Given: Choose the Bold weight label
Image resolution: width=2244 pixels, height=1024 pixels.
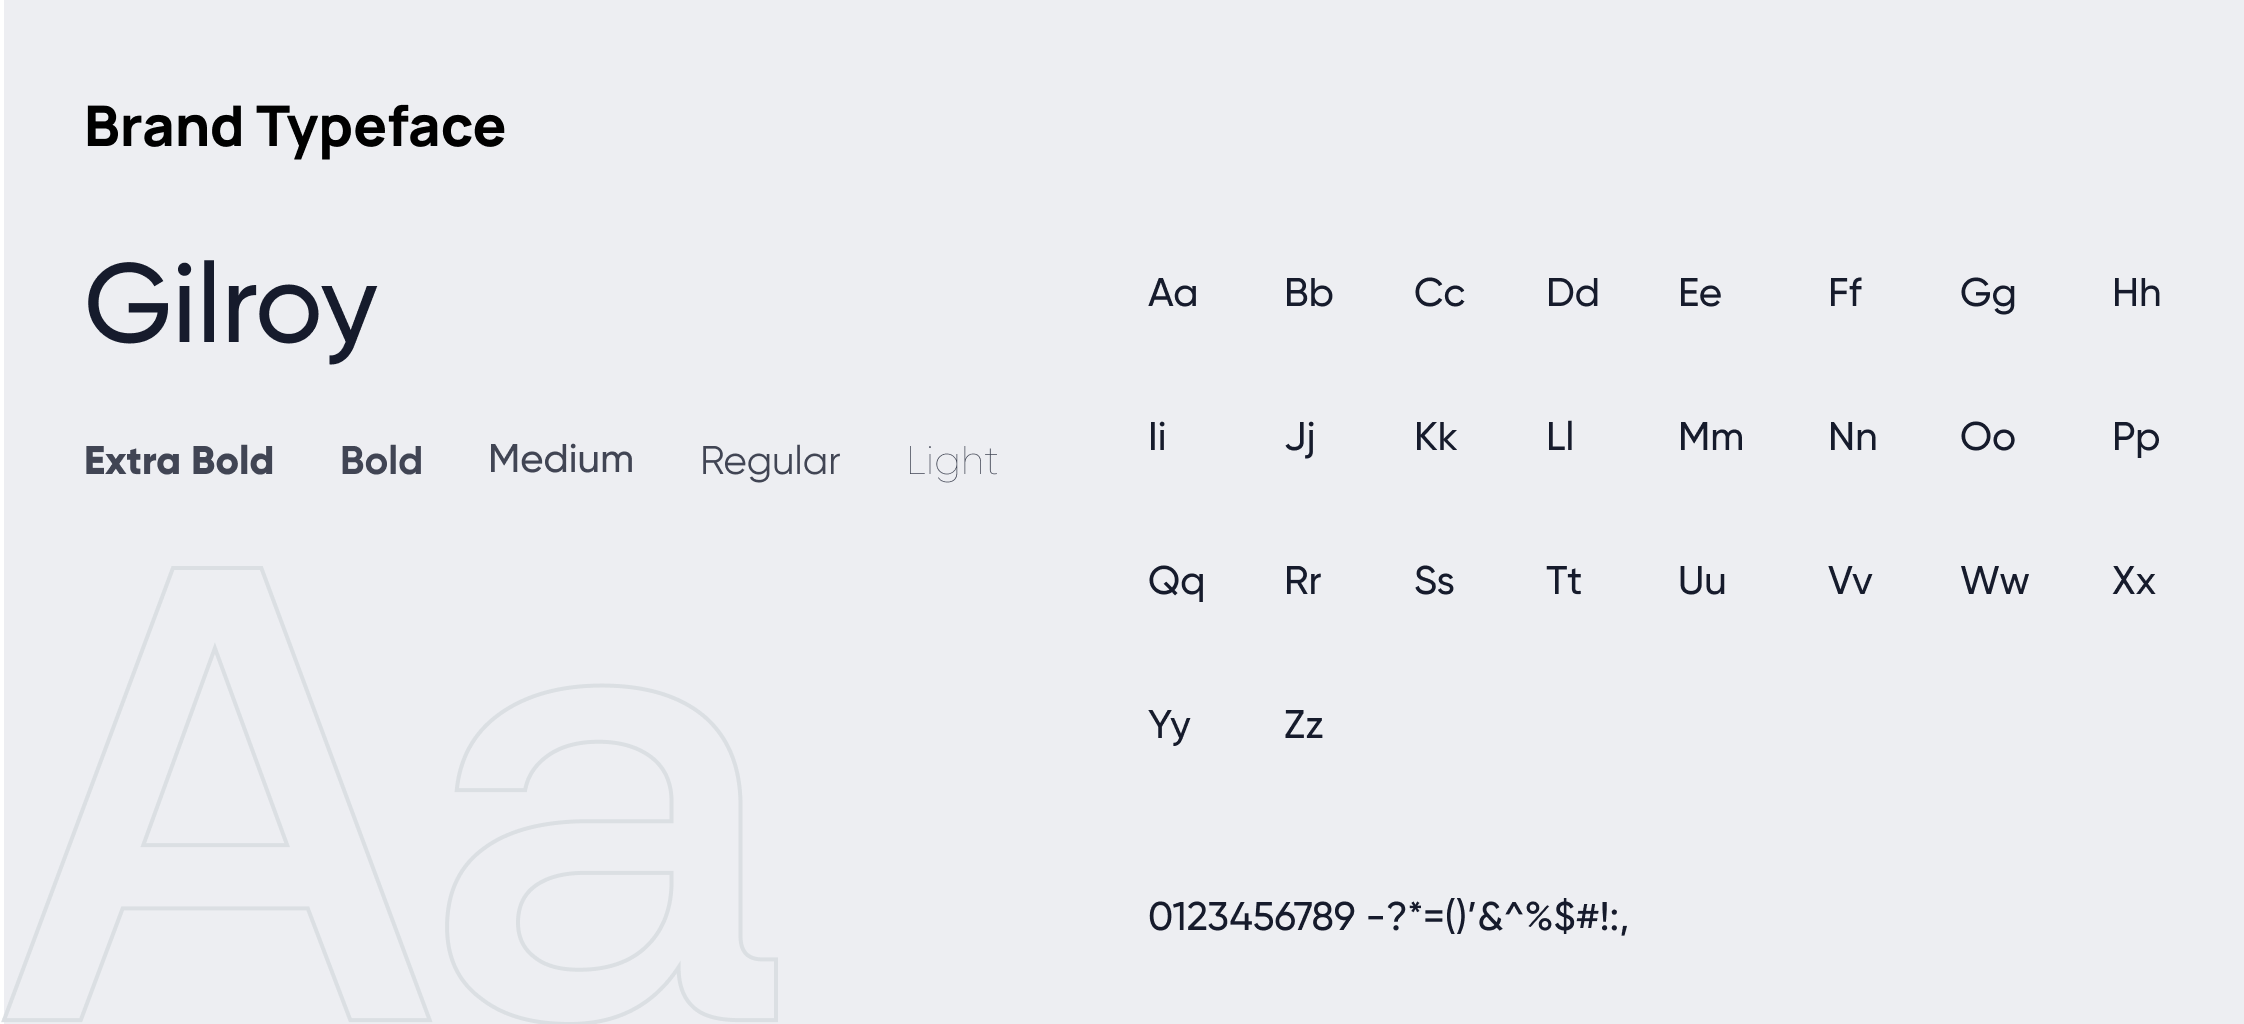Looking at the screenshot, I should [381, 460].
